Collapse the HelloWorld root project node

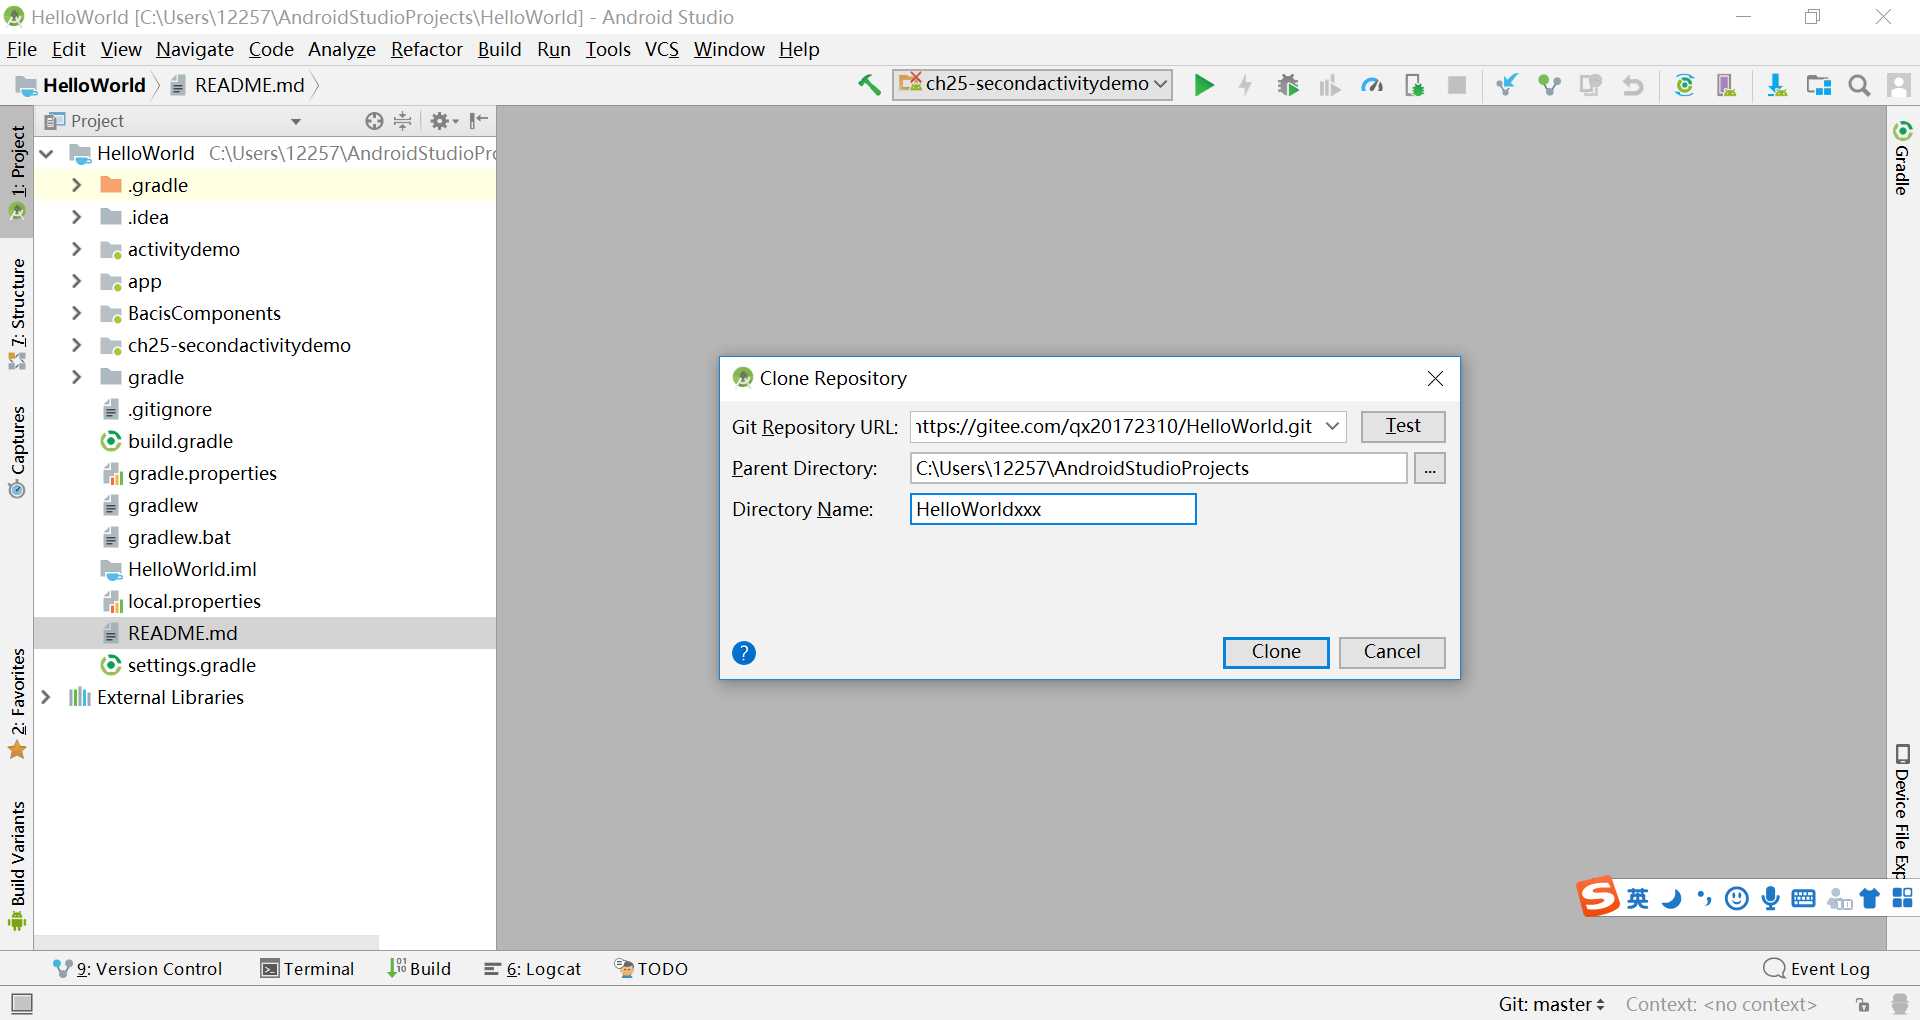pyautogui.click(x=46, y=153)
